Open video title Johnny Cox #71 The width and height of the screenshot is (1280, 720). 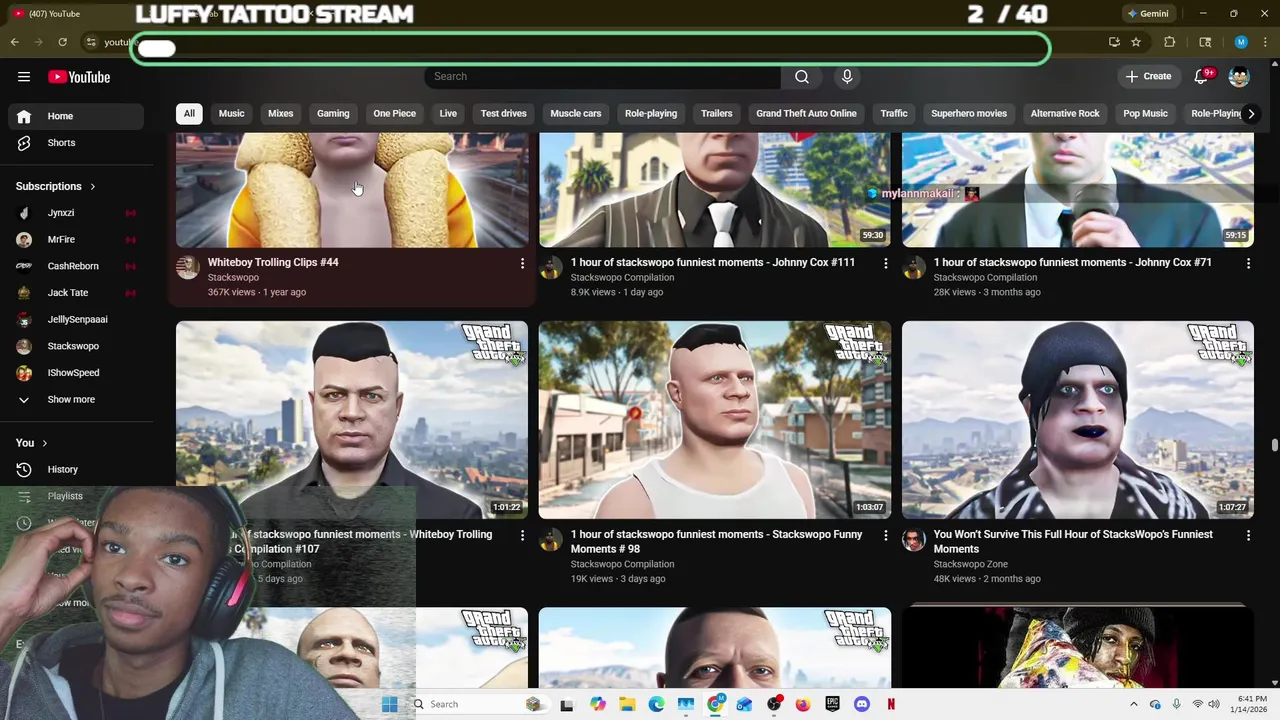pos(1072,263)
